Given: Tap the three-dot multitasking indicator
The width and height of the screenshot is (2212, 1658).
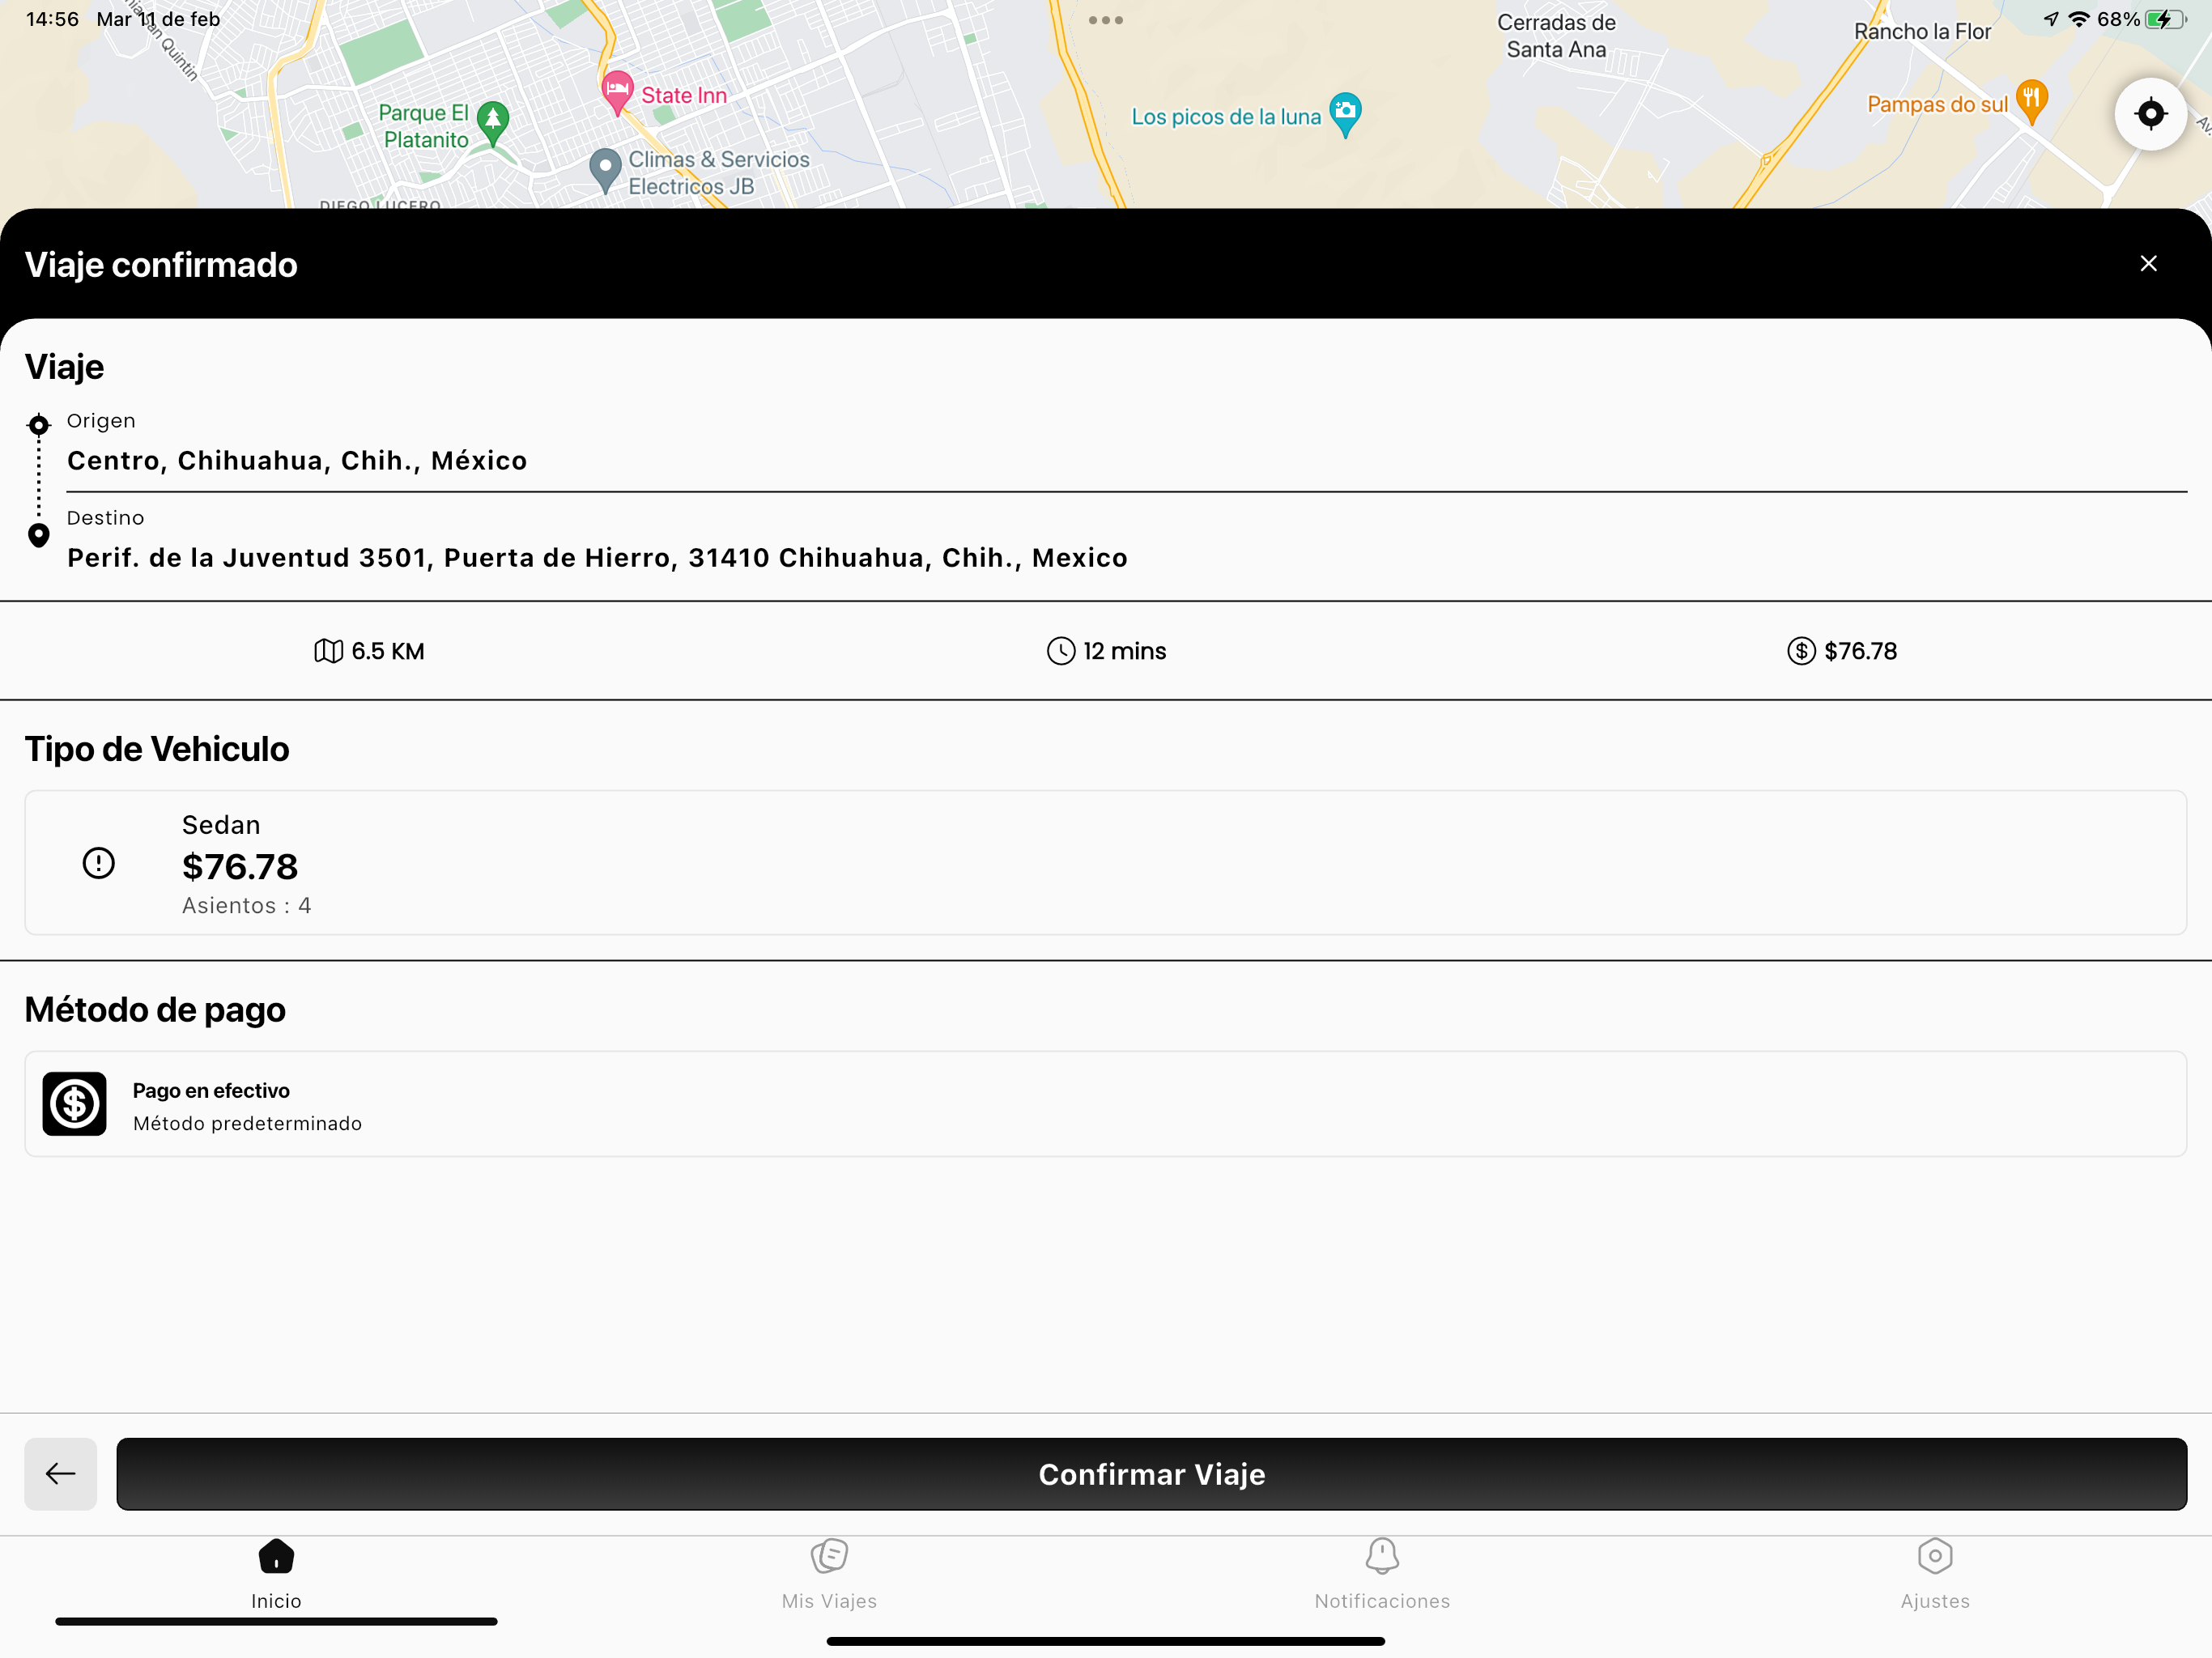Looking at the screenshot, I should click(x=1105, y=20).
